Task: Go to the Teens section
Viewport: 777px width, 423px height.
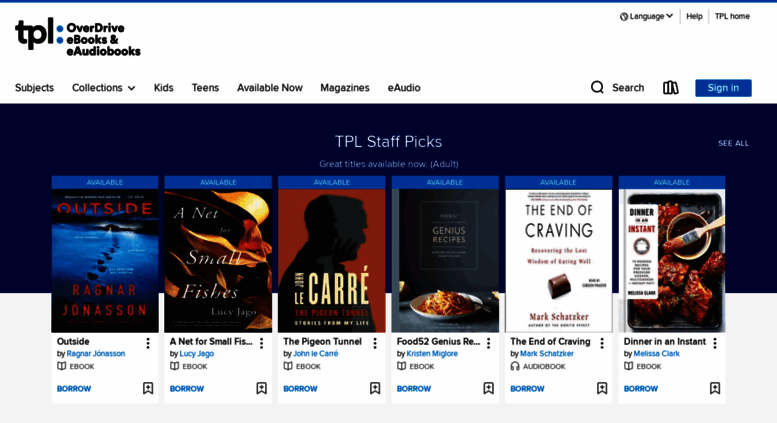Action: (205, 88)
